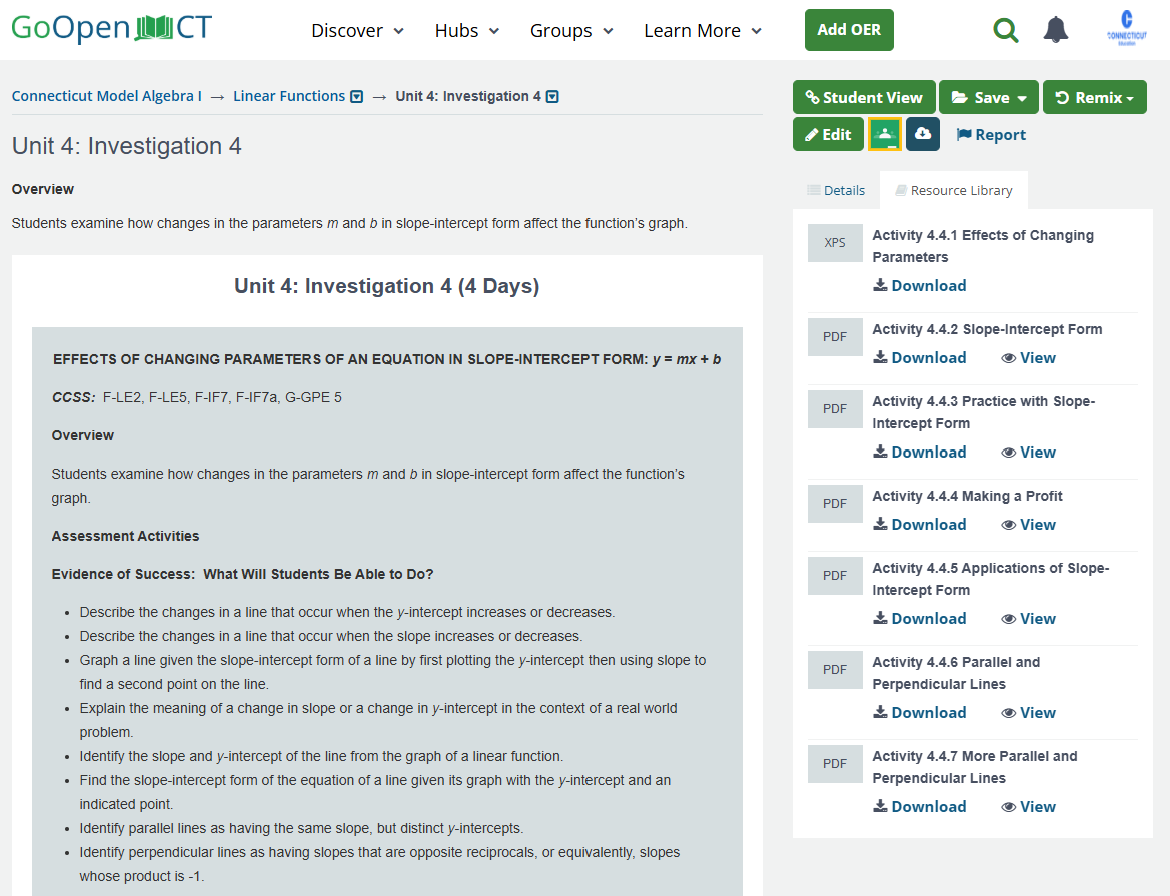The width and height of the screenshot is (1170, 896).
Task: Open the Remix dropdown button
Action: (x=1095, y=97)
